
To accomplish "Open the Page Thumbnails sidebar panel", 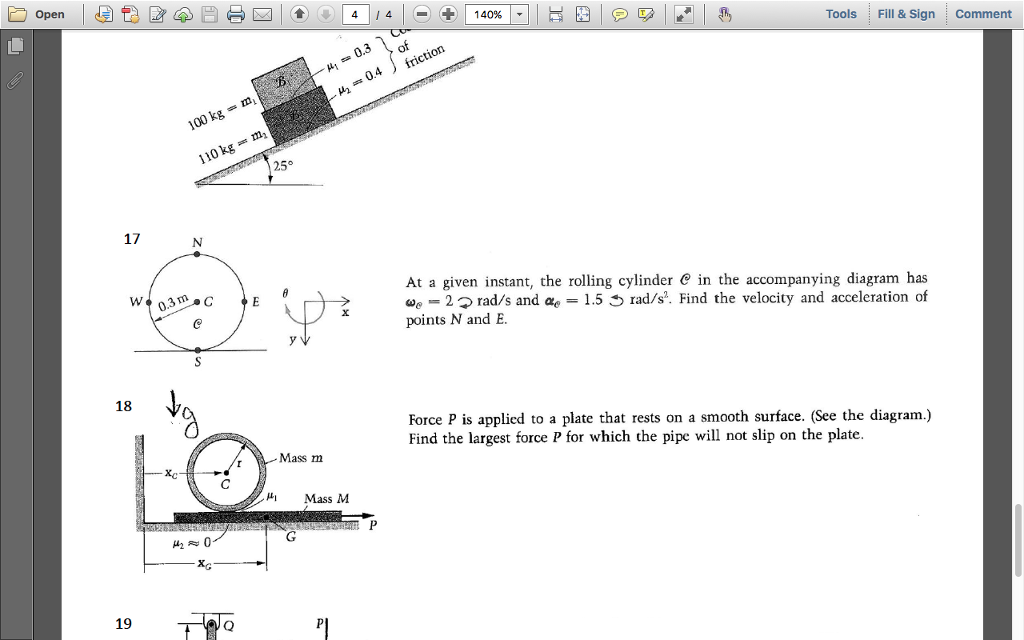I will pyautogui.click(x=14, y=45).
